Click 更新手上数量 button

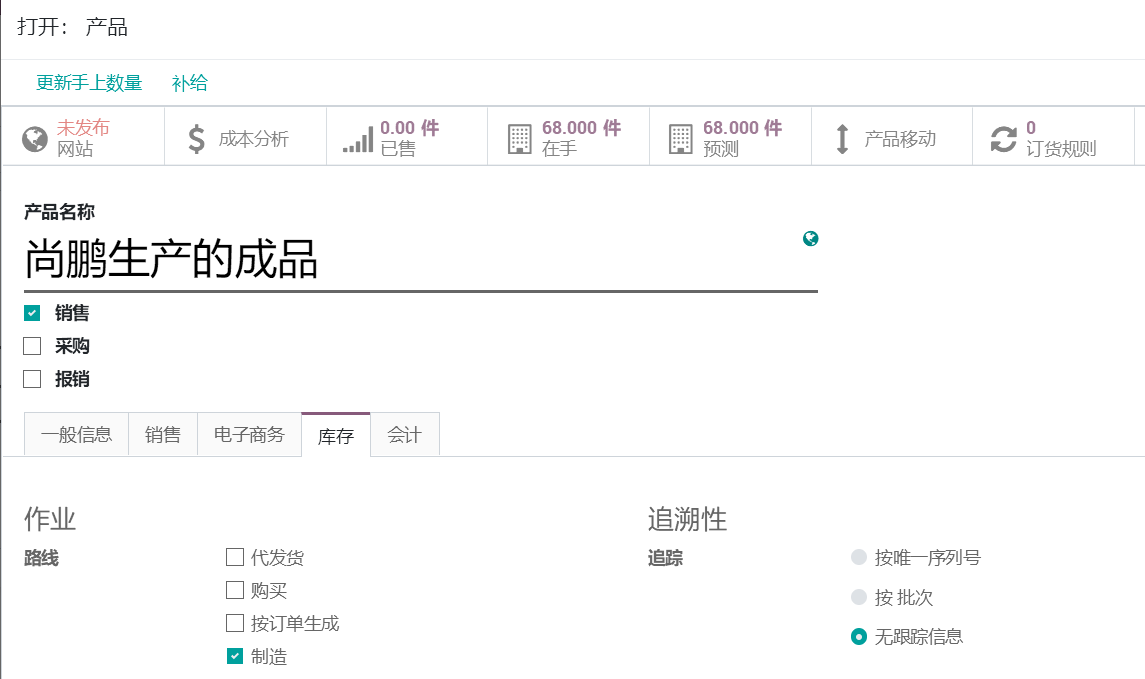click(x=89, y=83)
